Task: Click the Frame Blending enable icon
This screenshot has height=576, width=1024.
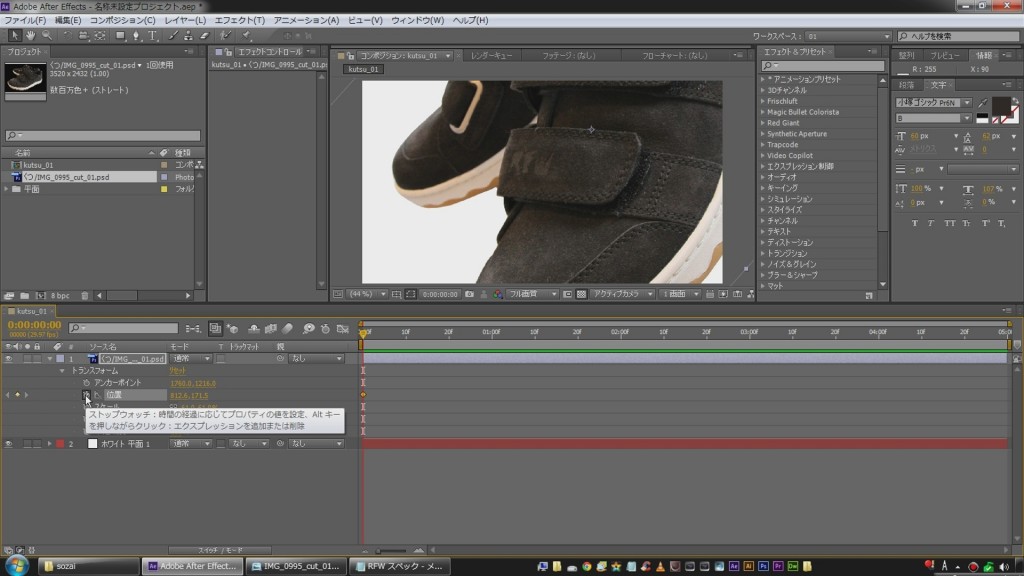Action: point(270,328)
